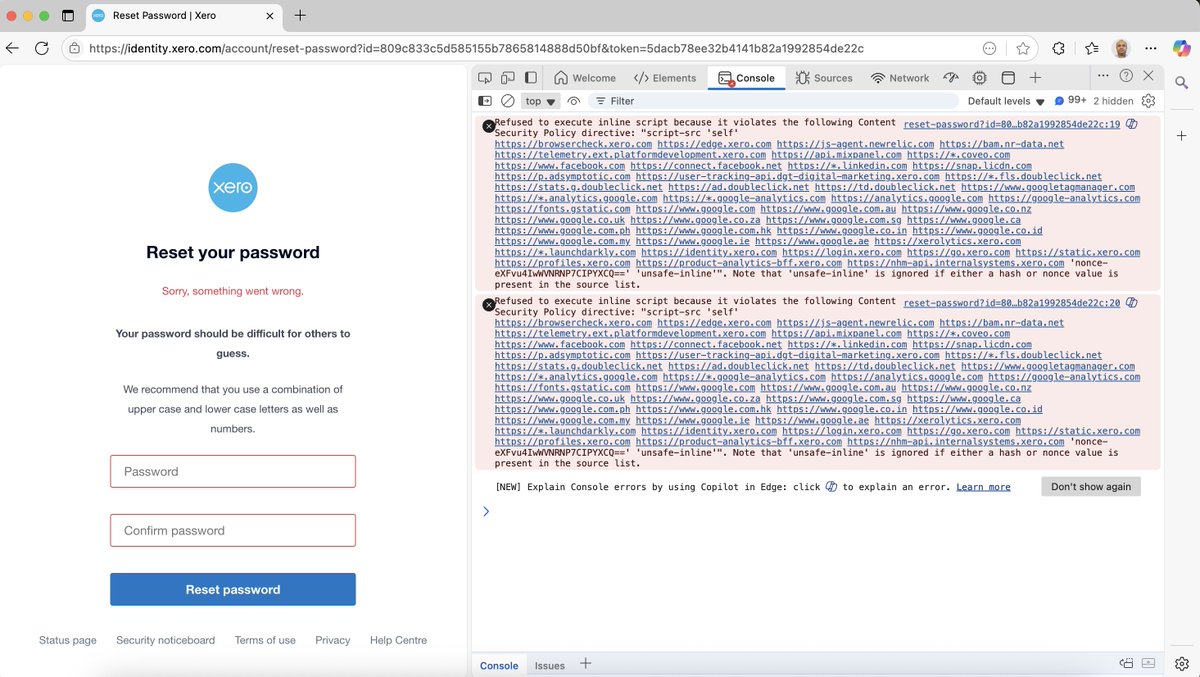
Task: Click the 99+ issues counter
Action: (1071, 101)
